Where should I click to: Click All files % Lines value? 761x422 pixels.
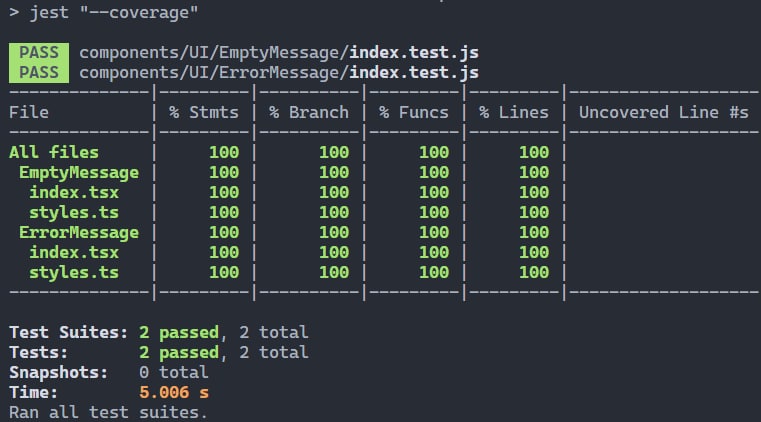(x=534, y=152)
